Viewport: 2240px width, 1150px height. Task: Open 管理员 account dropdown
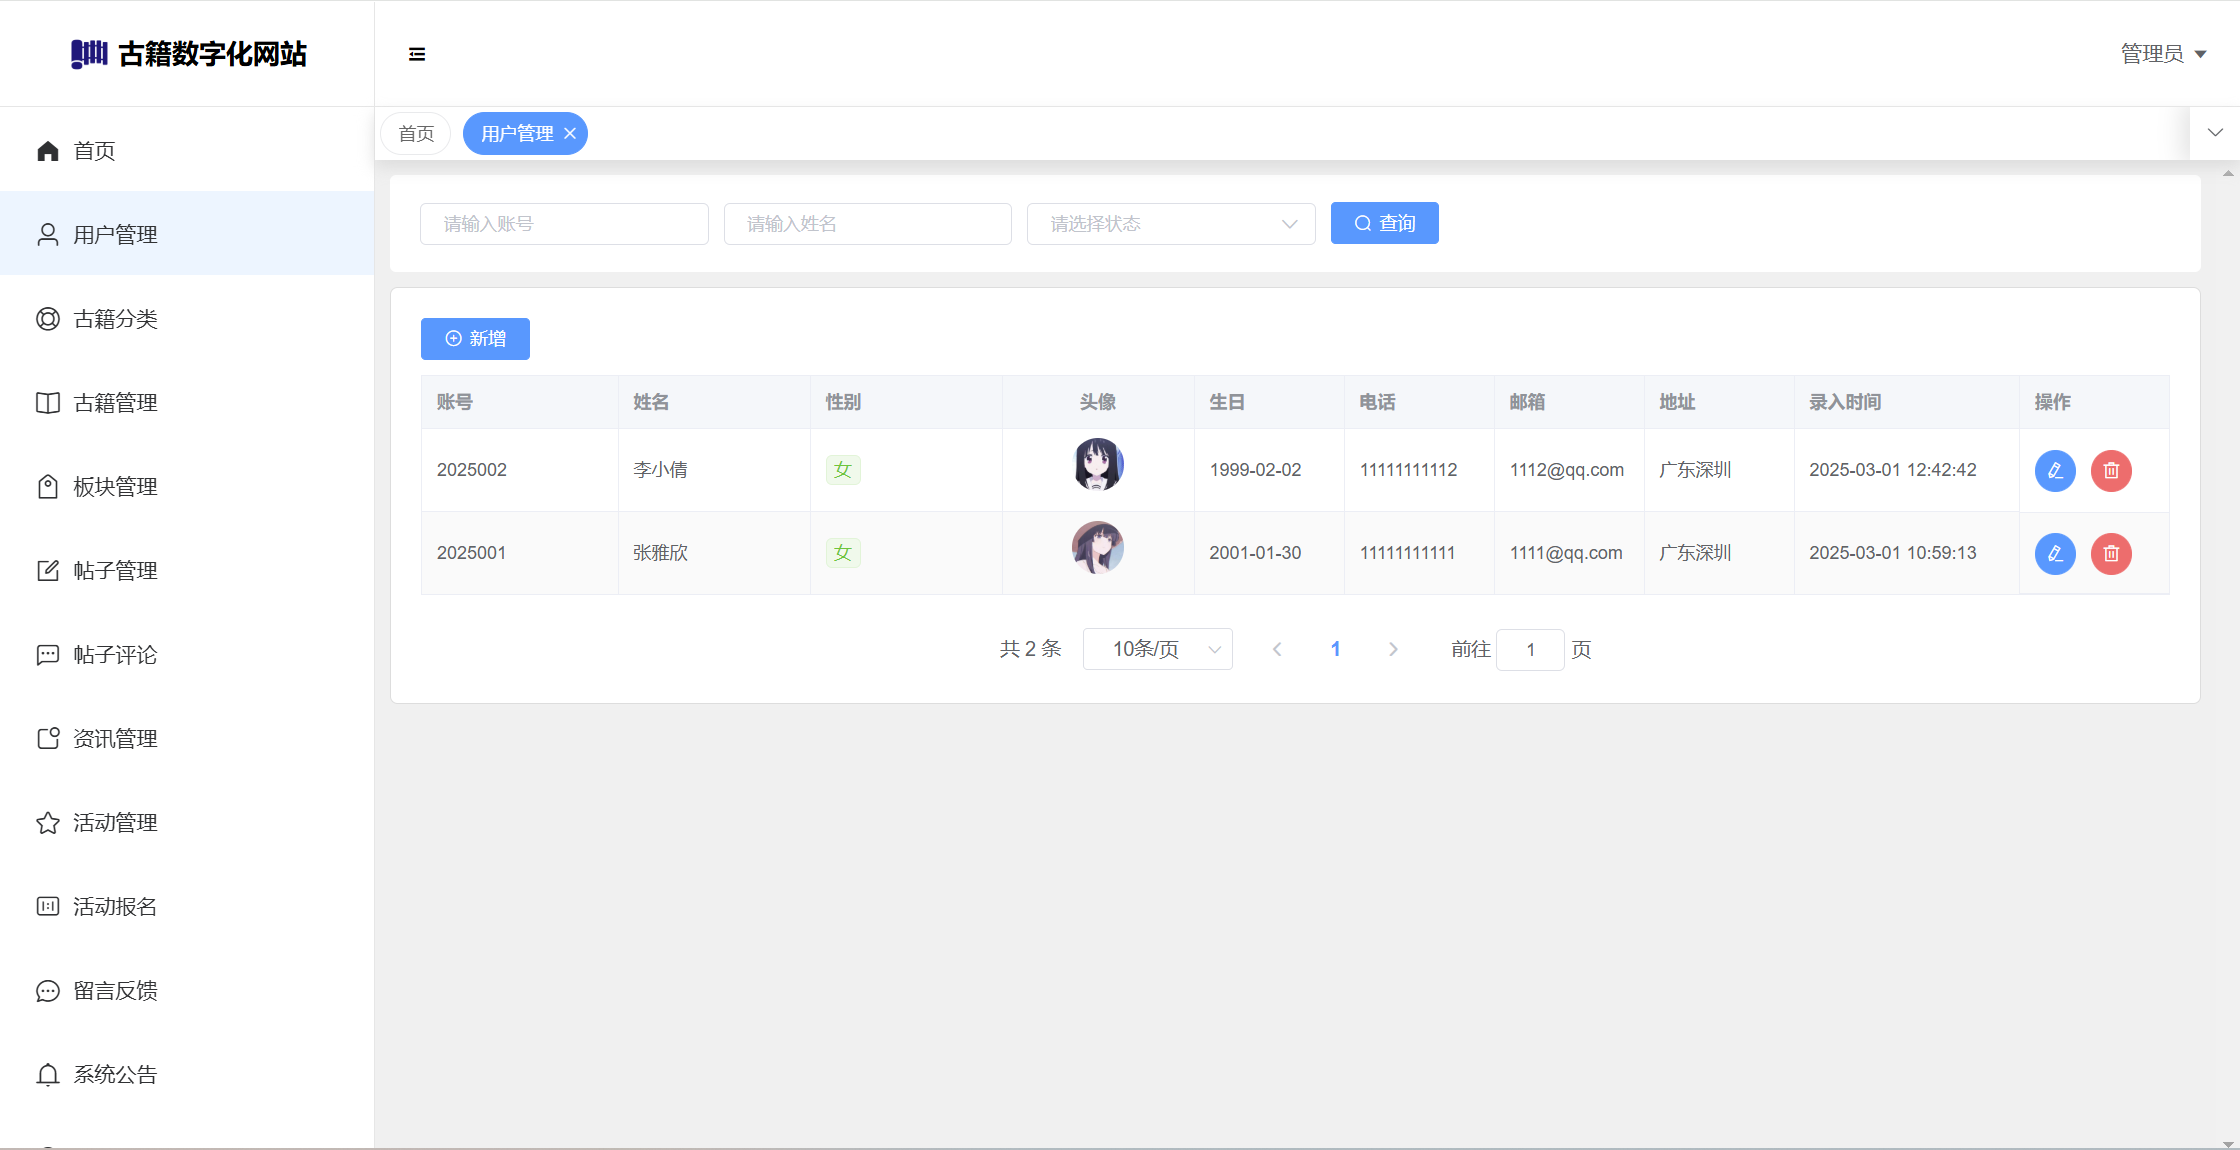[x=2163, y=54]
